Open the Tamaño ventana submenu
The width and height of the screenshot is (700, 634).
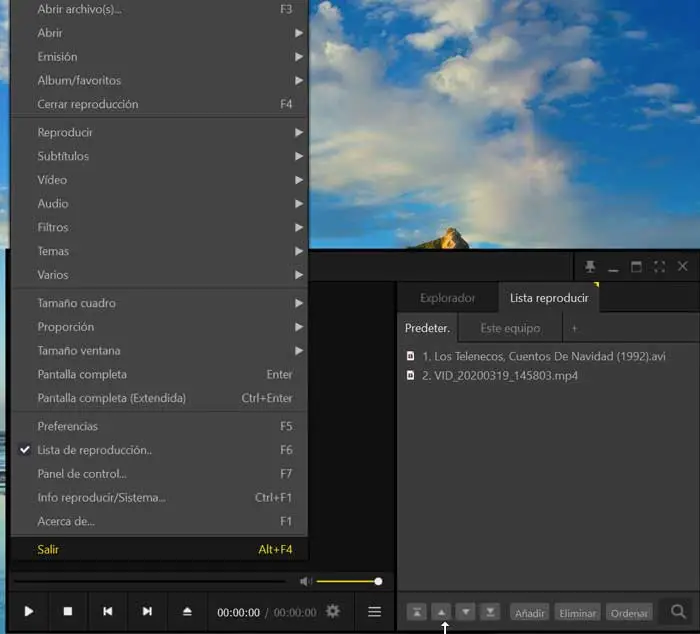click(159, 350)
